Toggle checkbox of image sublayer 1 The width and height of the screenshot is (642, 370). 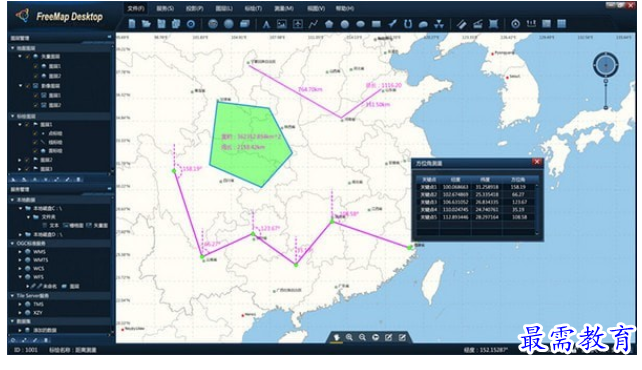tap(36, 95)
